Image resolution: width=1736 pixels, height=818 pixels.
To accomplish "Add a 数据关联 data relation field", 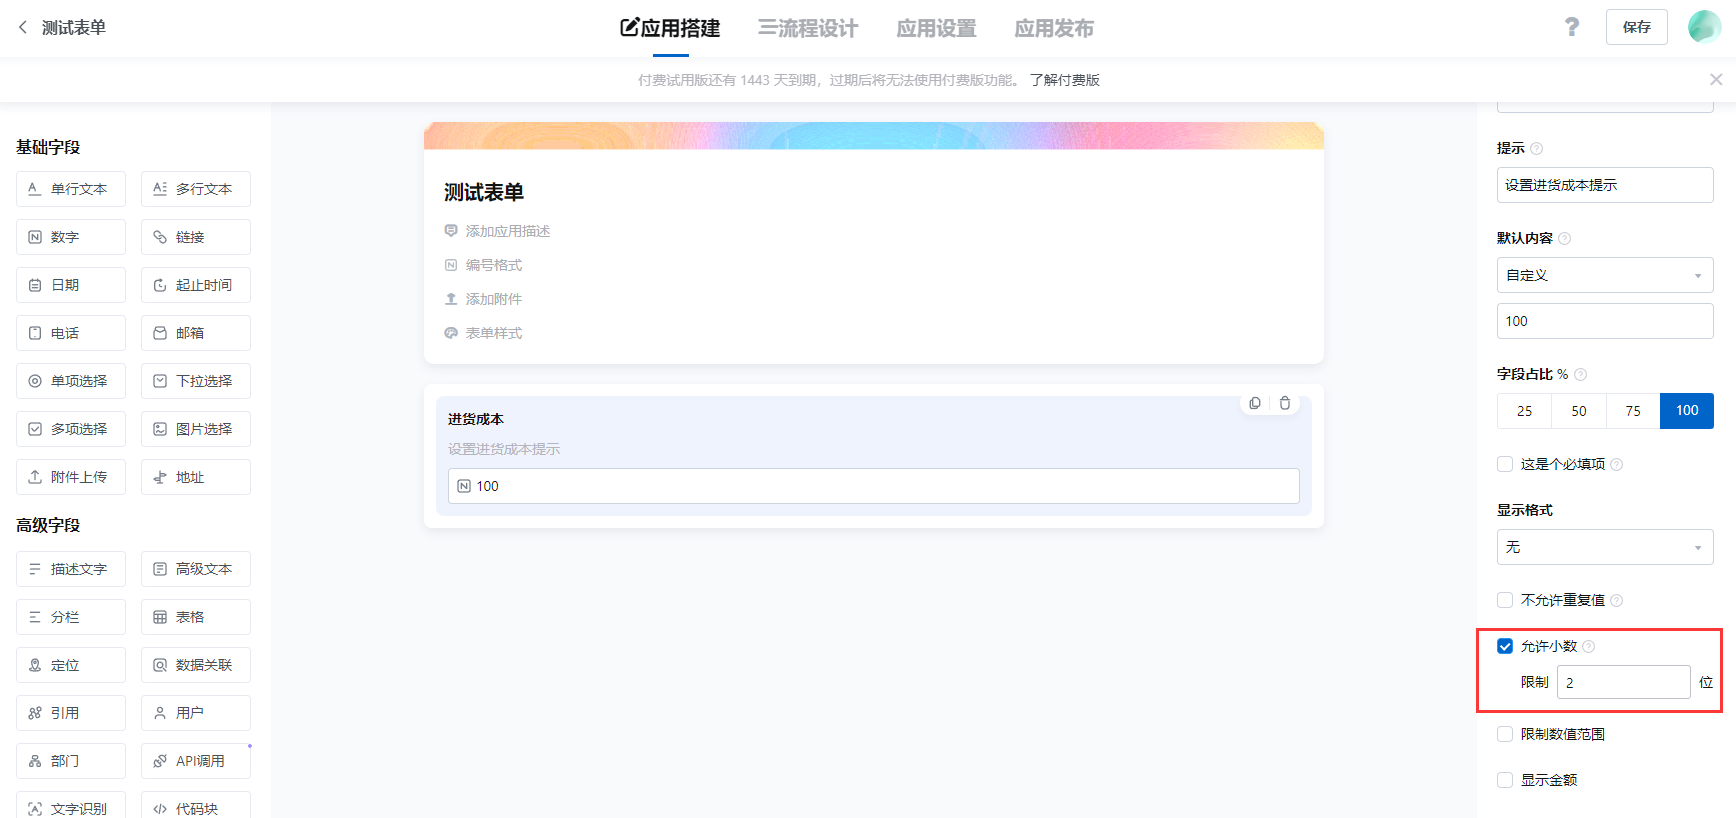I will 196,665.
